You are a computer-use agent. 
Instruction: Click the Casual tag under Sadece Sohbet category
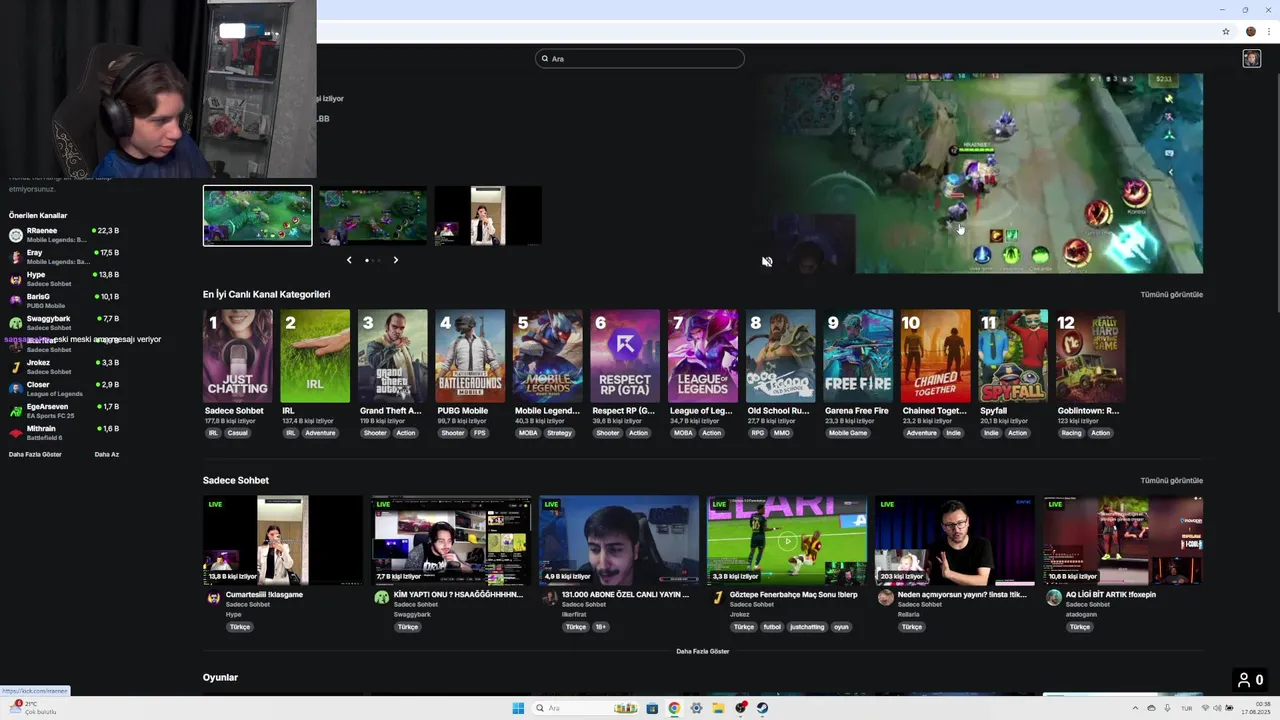238,433
